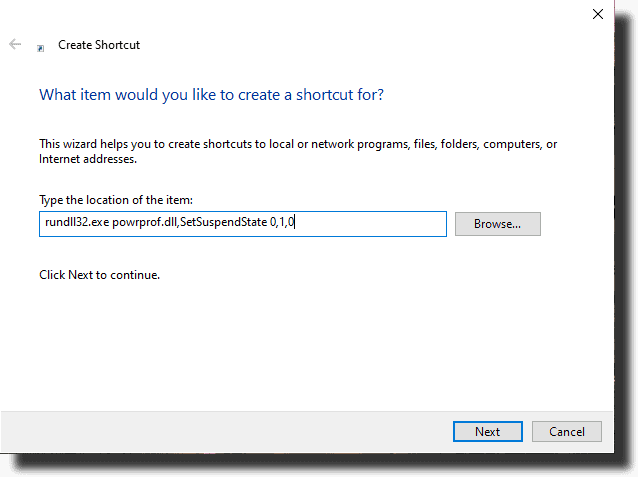The height and width of the screenshot is (477, 638).
Task: Cancel the Create Shortcut wizard
Action: (x=567, y=431)
